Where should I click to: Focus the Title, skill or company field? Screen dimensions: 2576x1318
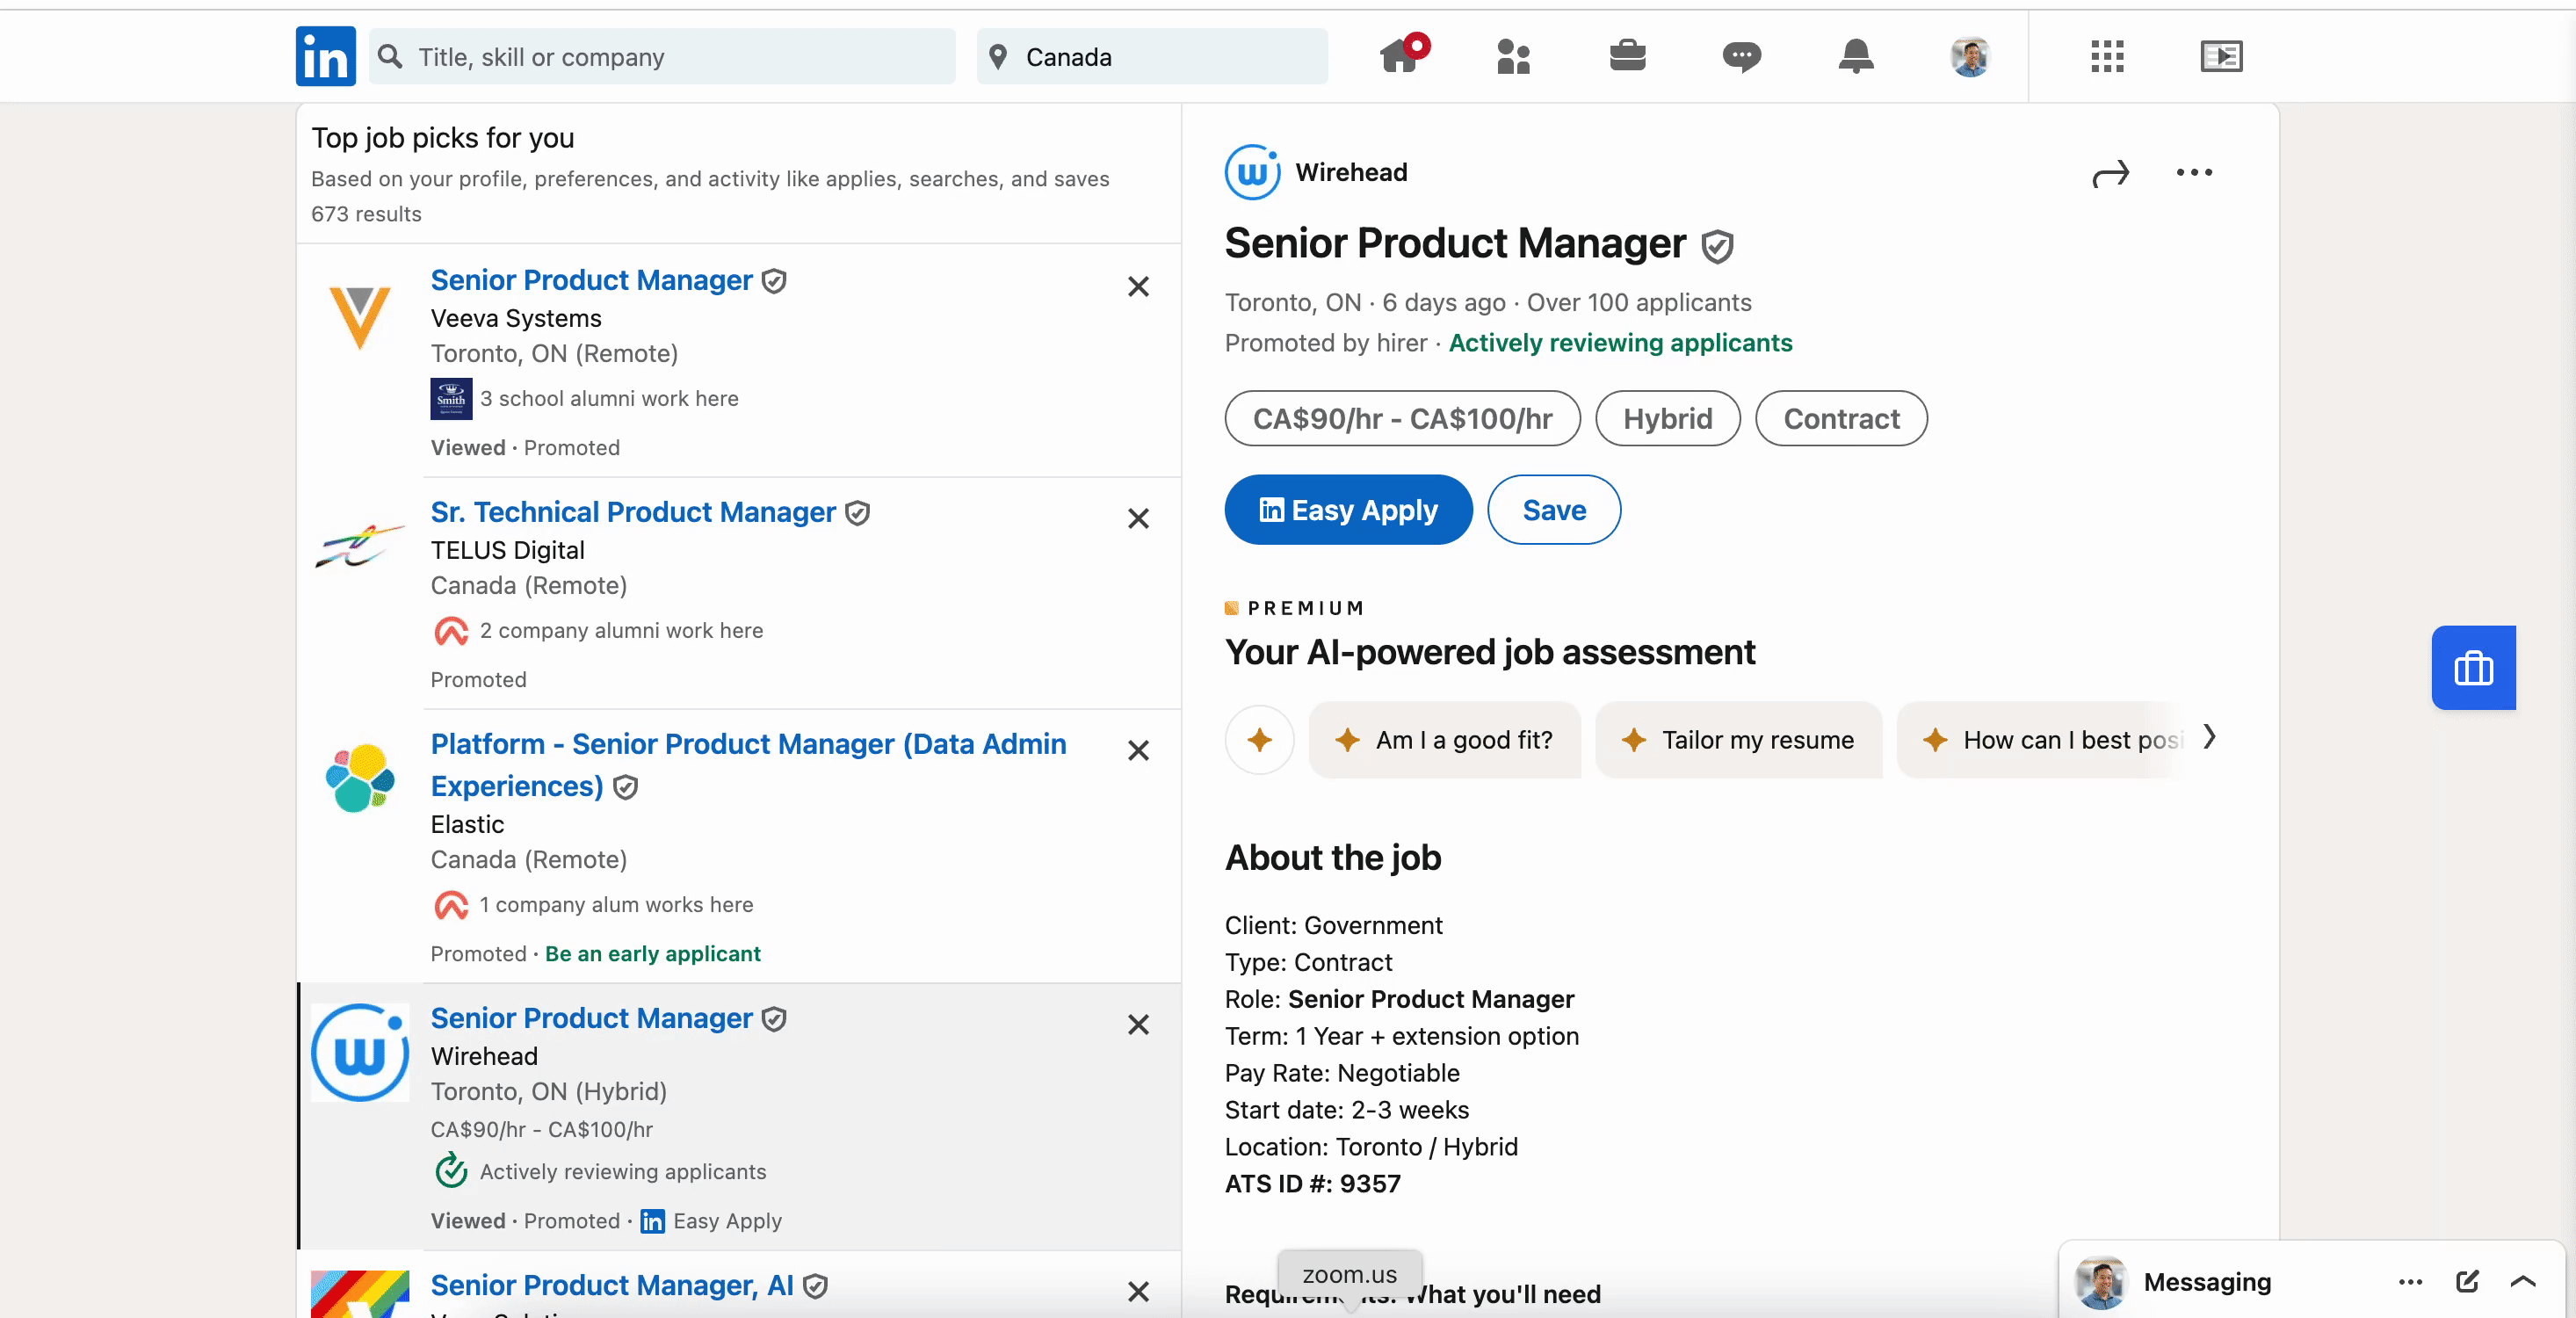(x=662, y=56)
